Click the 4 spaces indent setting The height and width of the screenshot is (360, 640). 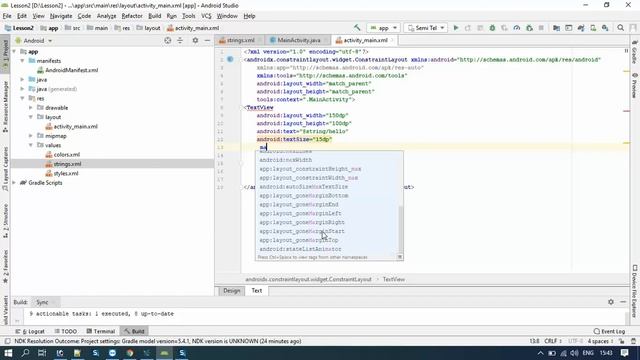[x=600, y=341]
